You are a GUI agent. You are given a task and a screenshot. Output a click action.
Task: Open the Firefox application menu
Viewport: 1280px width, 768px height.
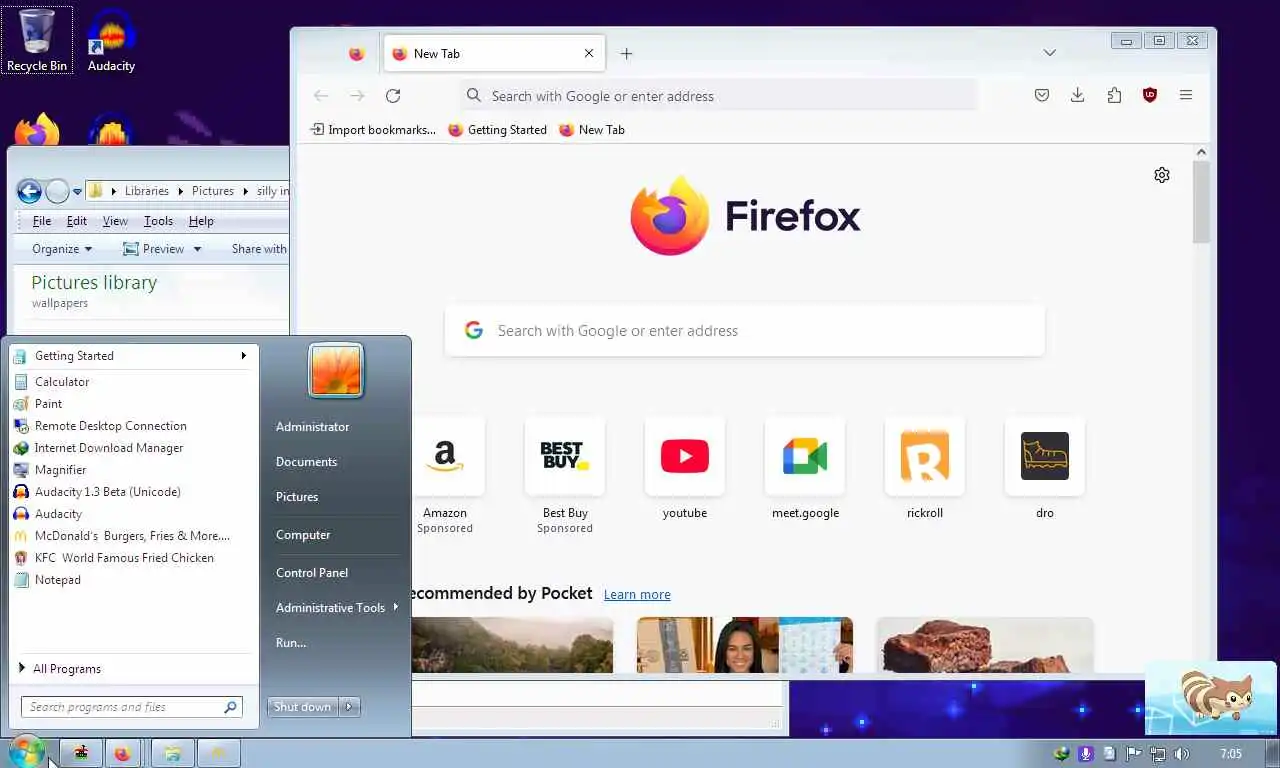tap(1186, 95)
